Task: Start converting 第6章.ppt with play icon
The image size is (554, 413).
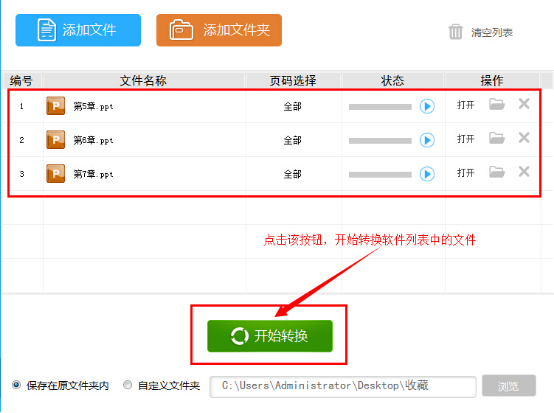Action: coord(427,140)
